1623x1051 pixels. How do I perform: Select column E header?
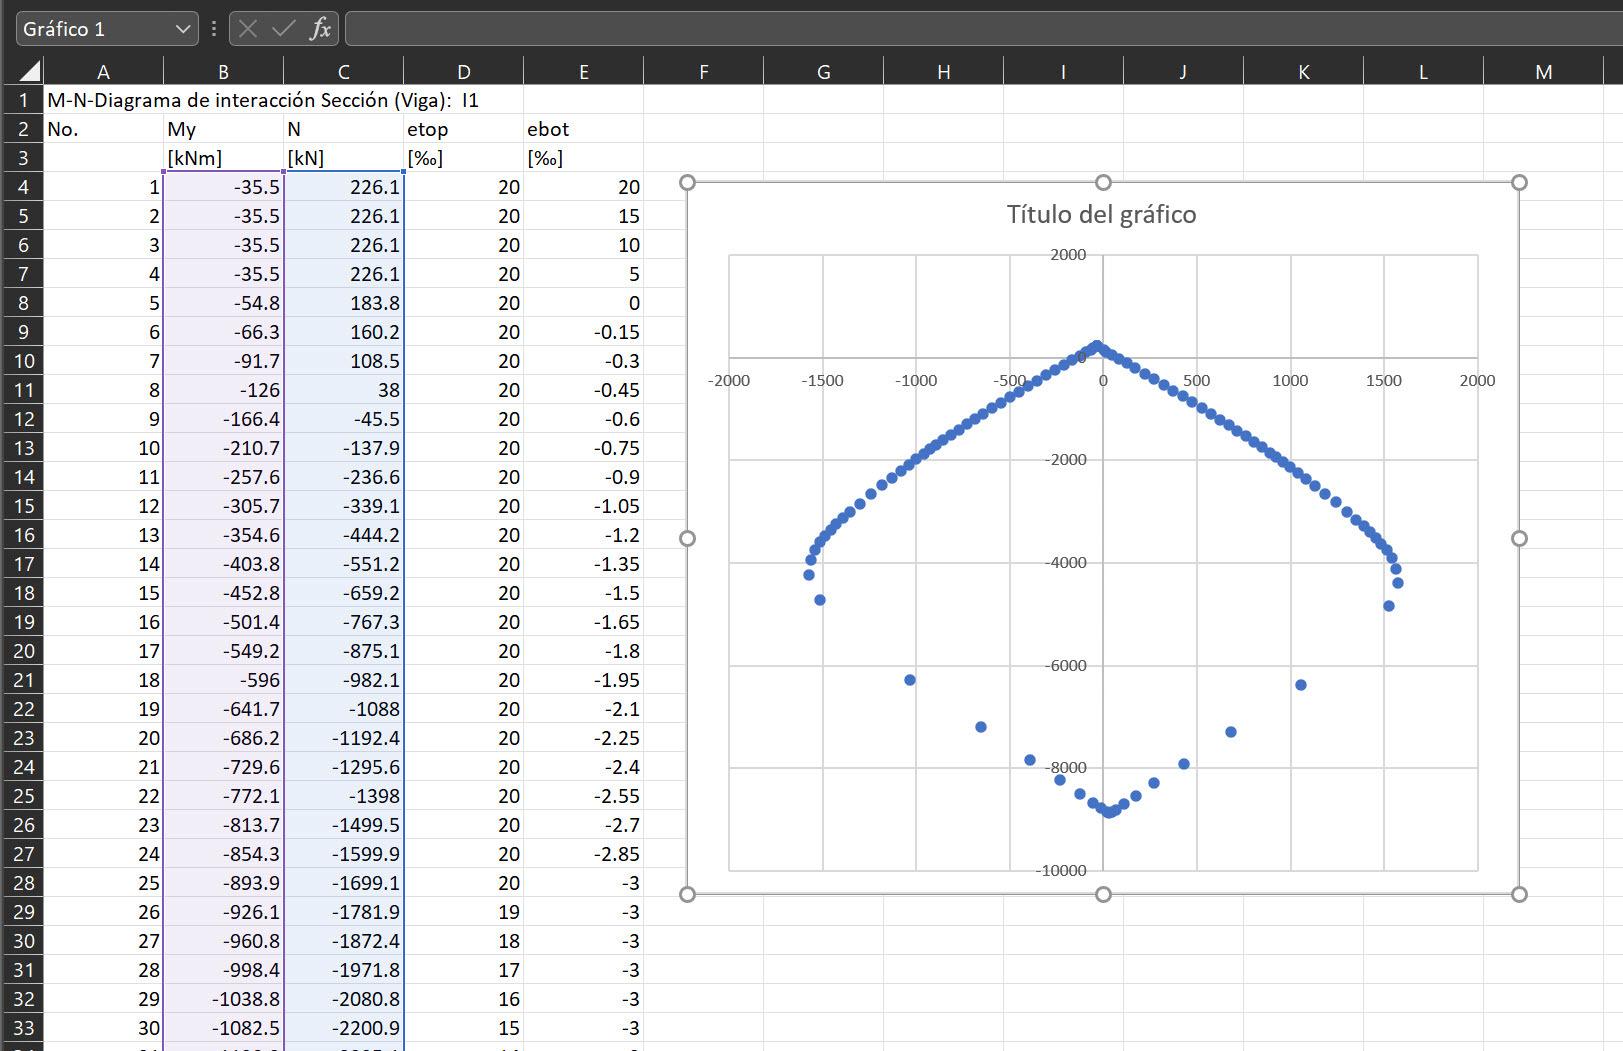tap(583, 71)
